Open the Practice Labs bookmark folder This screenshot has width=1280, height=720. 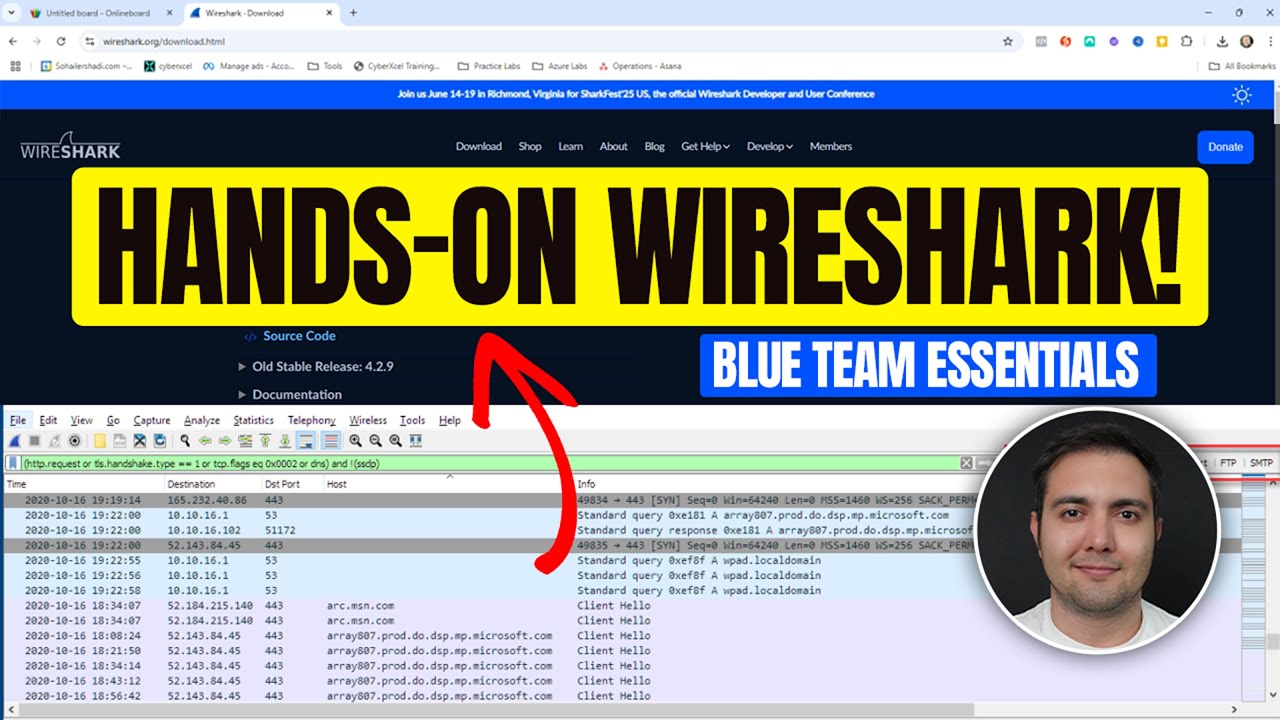point(489,66)
